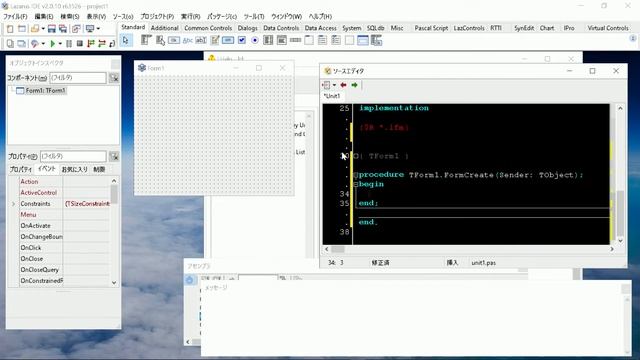Viewport: 640px width, 360px height.
Task: Click the Step Into icon
Action: pyautogui.click(x=91, y=43)
